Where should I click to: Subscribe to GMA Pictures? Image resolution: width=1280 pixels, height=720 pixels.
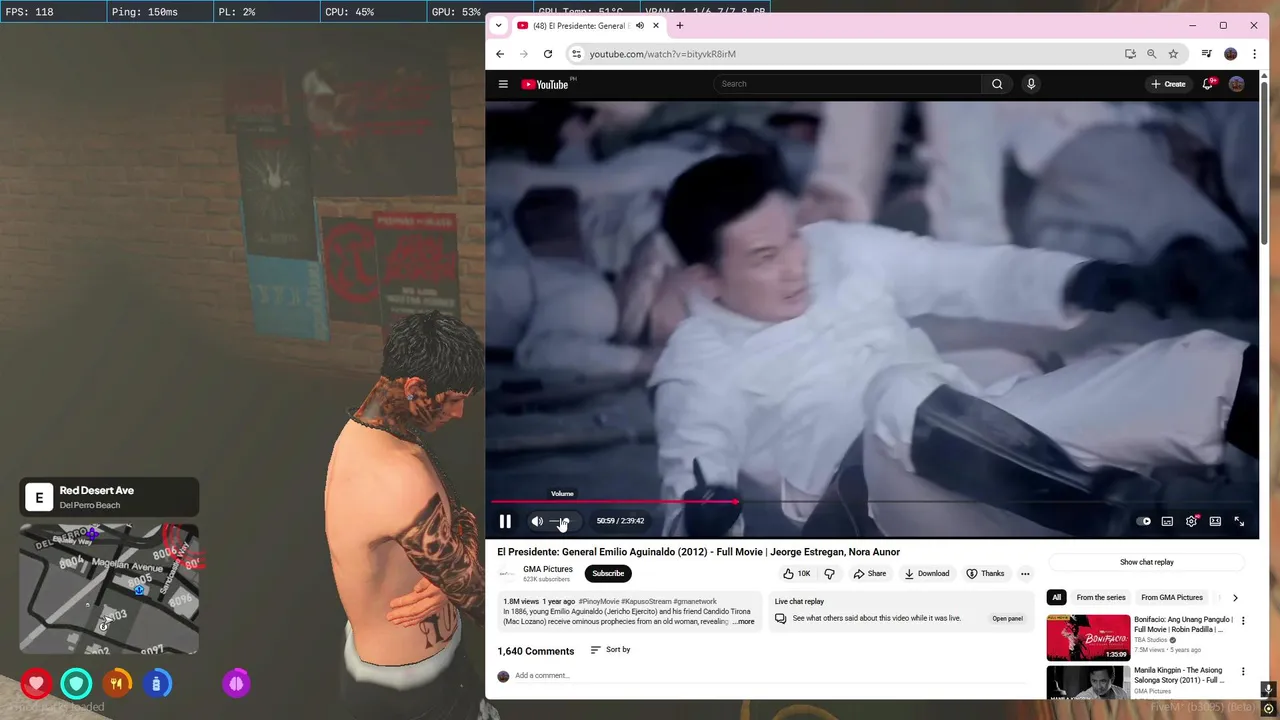pyautogui.click(x=608, y=573)
